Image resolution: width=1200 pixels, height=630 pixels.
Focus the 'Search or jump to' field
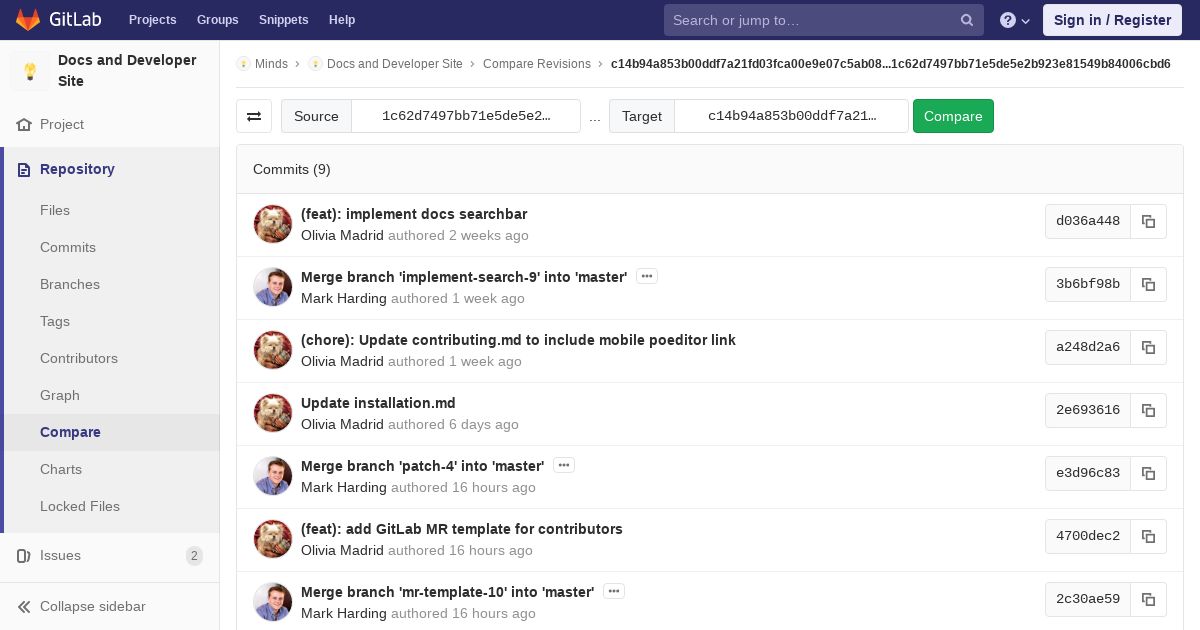(x=812, y=20)
